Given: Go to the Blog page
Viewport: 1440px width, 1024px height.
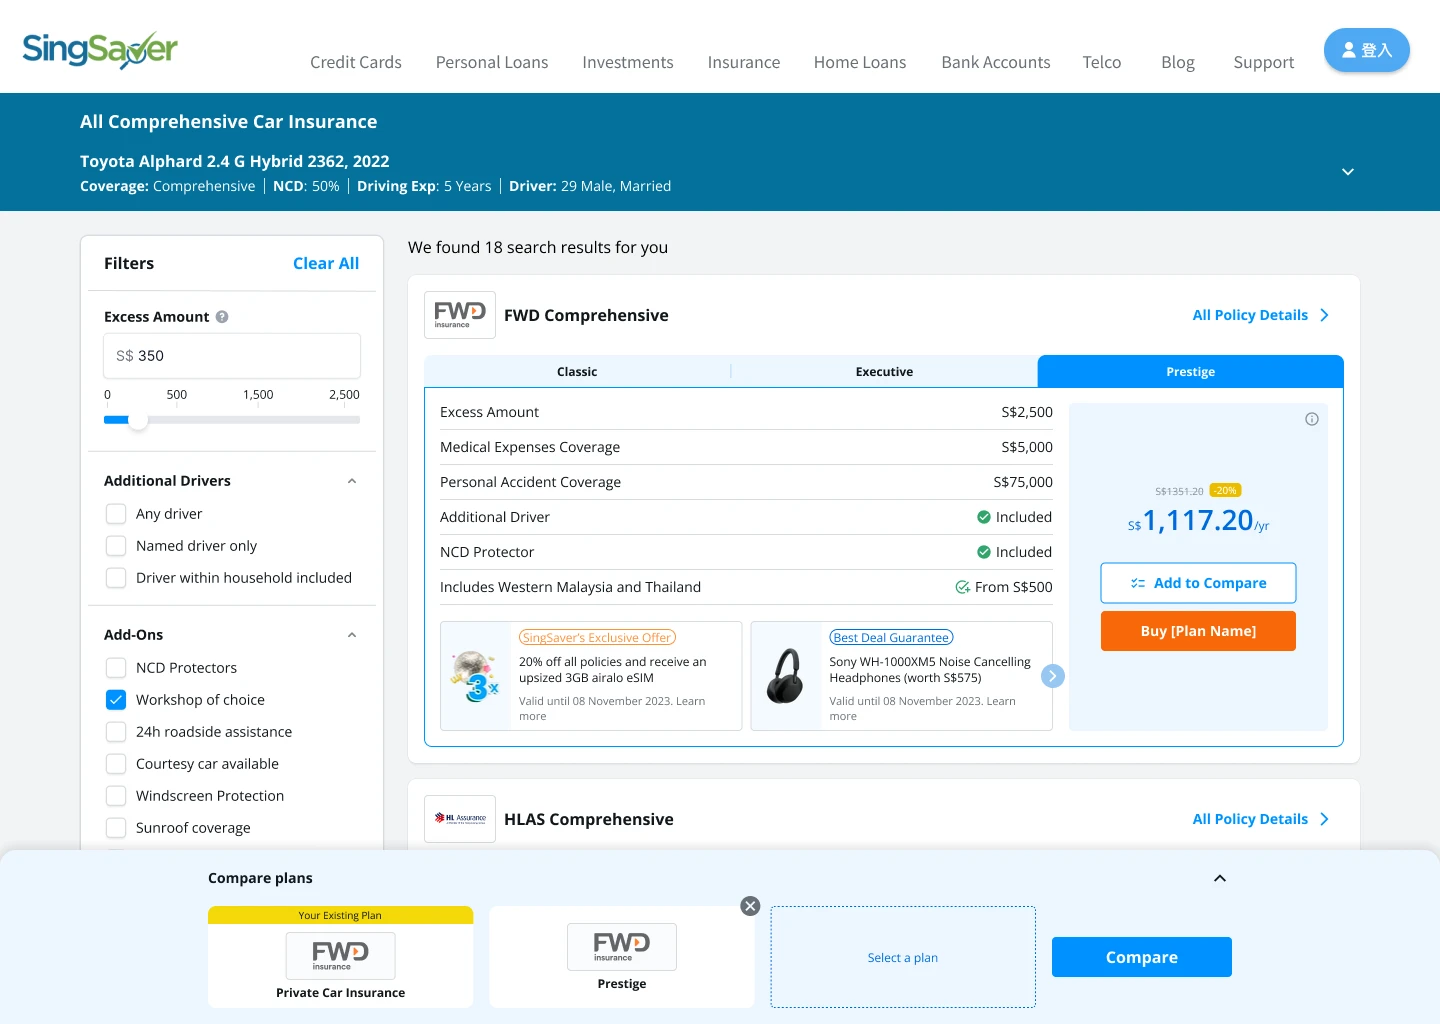Looking at the screenshot, I should 1178,62.
